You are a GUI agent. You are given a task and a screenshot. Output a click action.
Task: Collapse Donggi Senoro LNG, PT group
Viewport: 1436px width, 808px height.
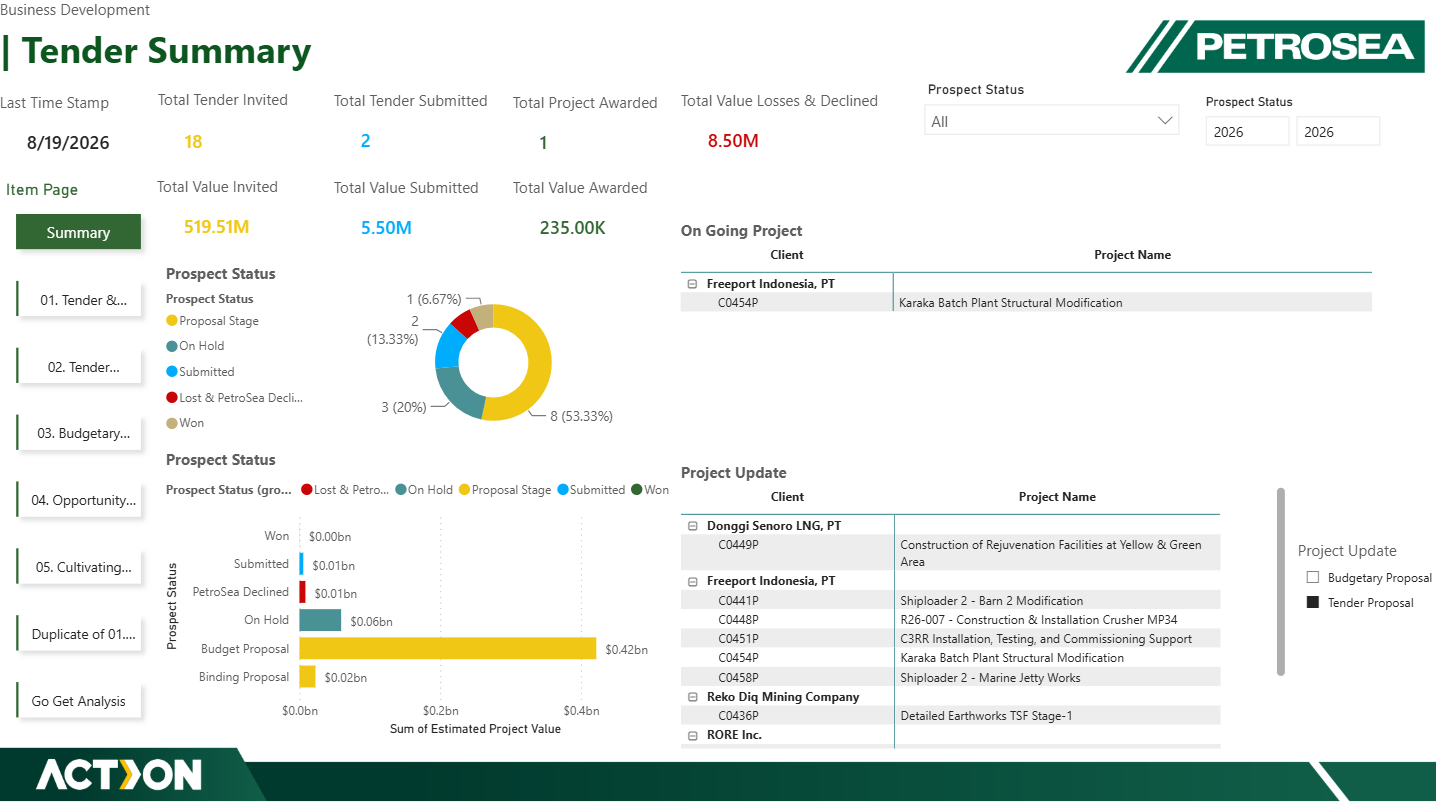pyautogui.click(x=692, y=526)
